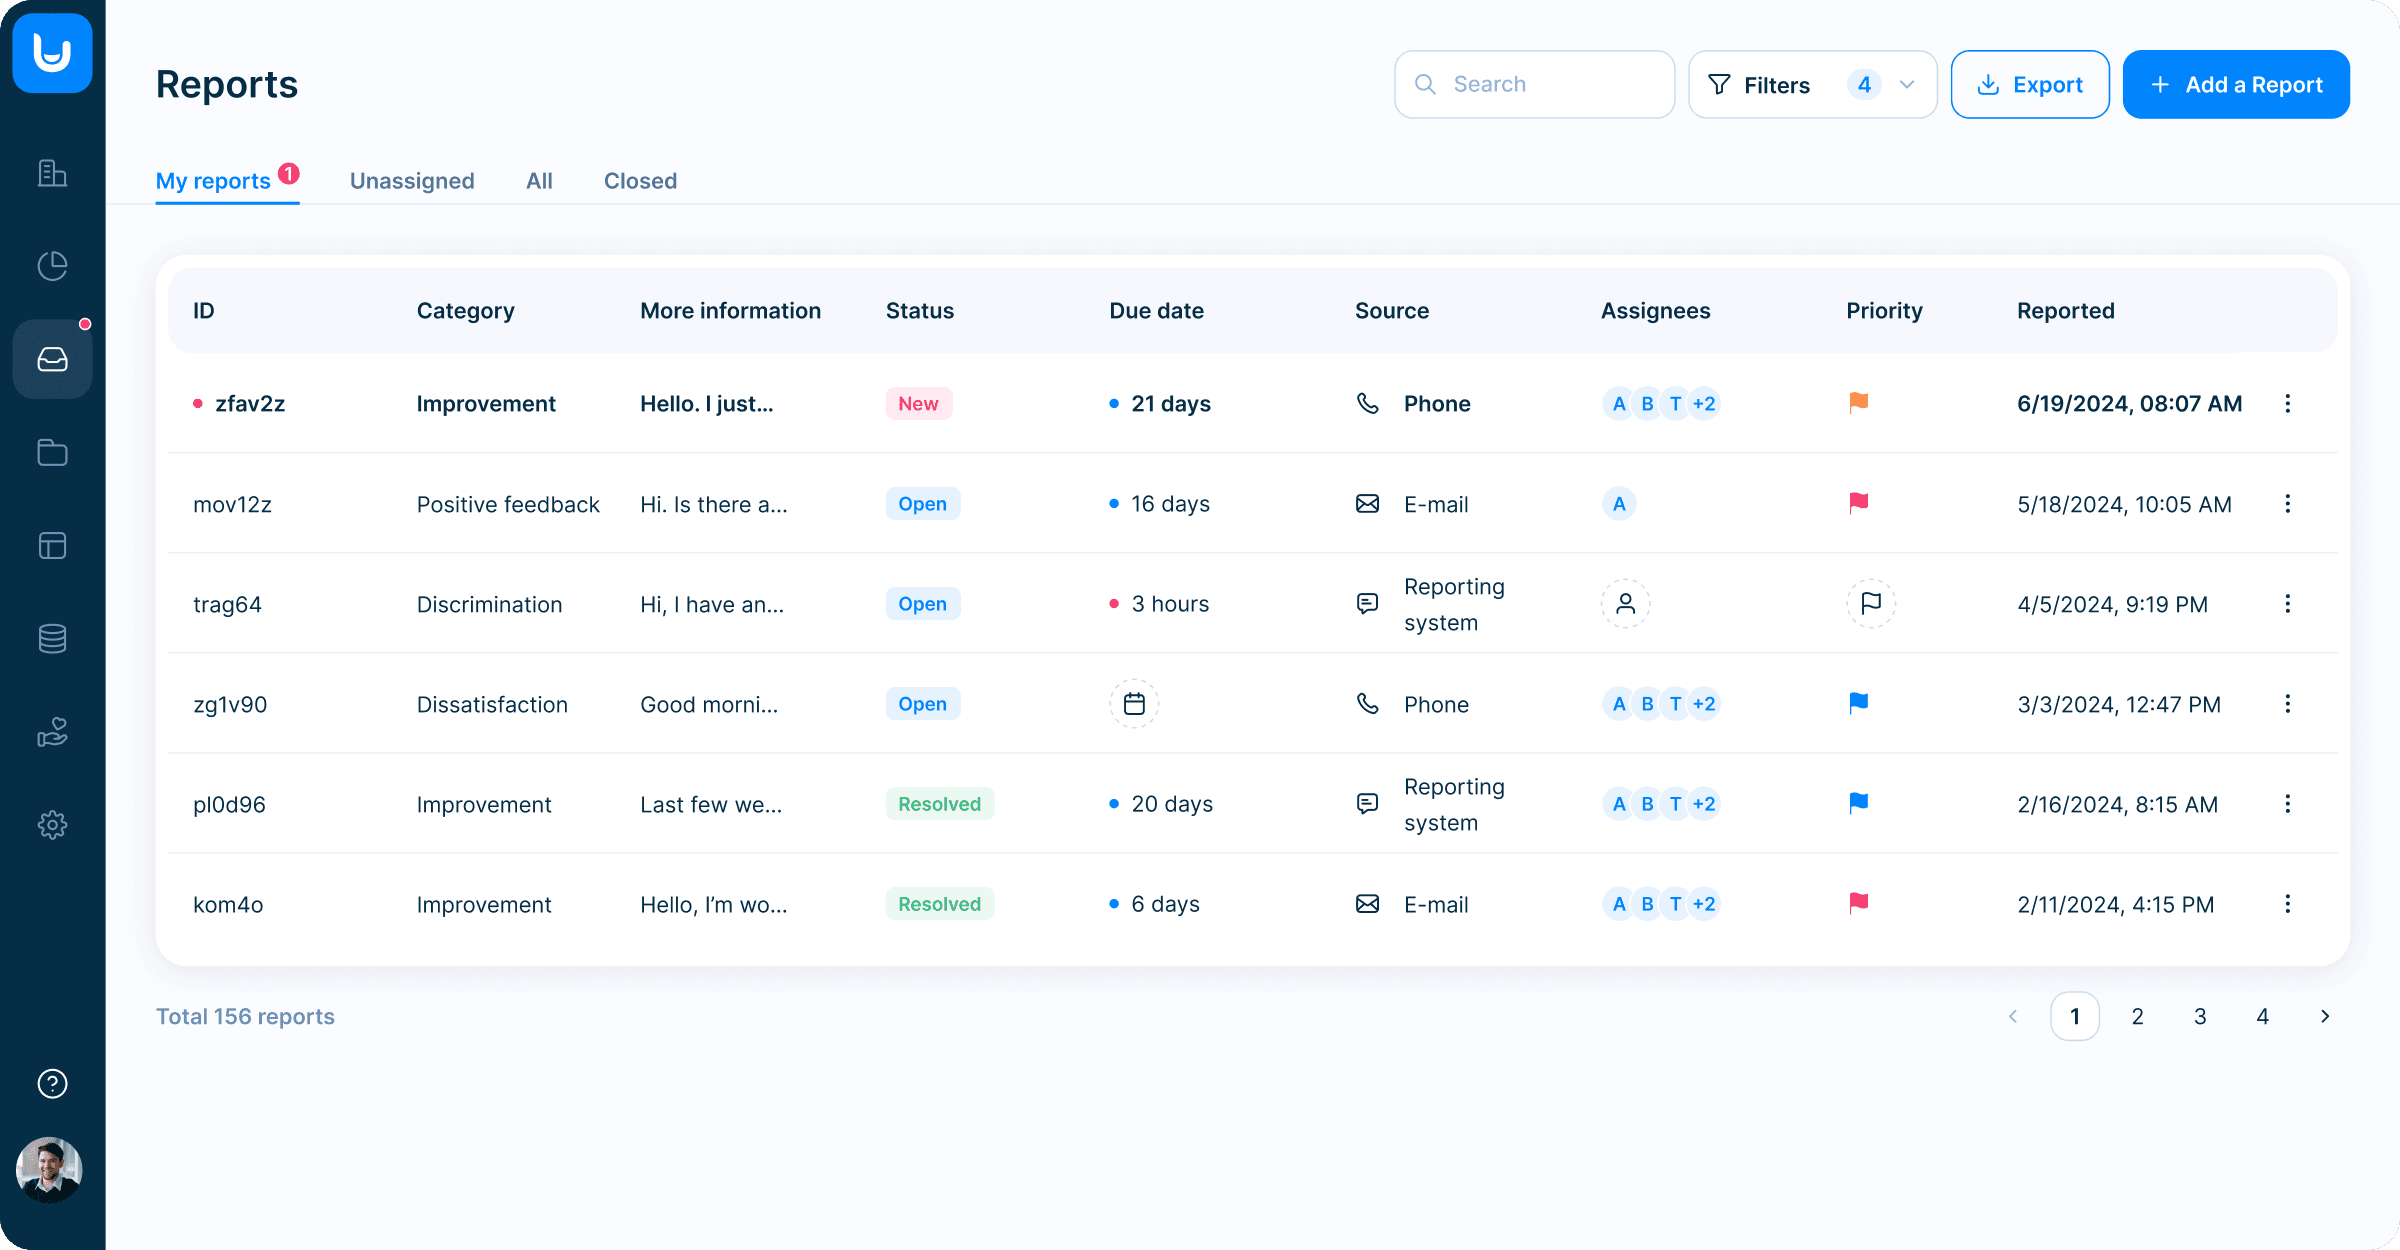Viewport: 2400px width, 1250px height.
Task: Select the folder icon in sidebar
Action: [52, 454]
